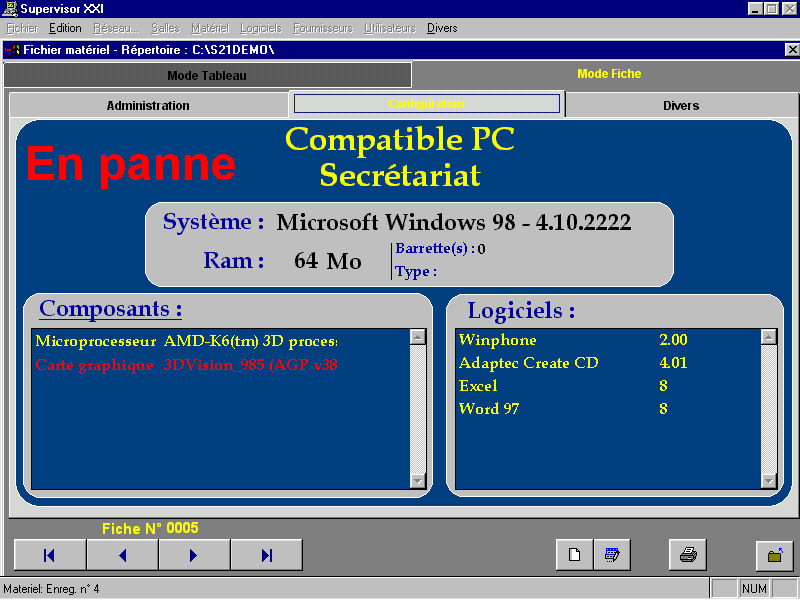Click the Compatible PC title

coord(399,139)
